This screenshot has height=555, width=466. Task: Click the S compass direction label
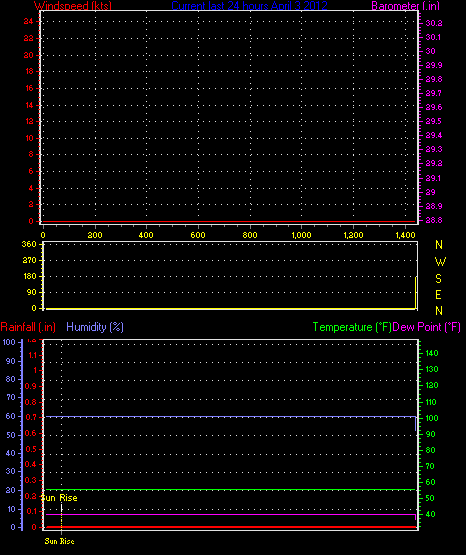438,279
